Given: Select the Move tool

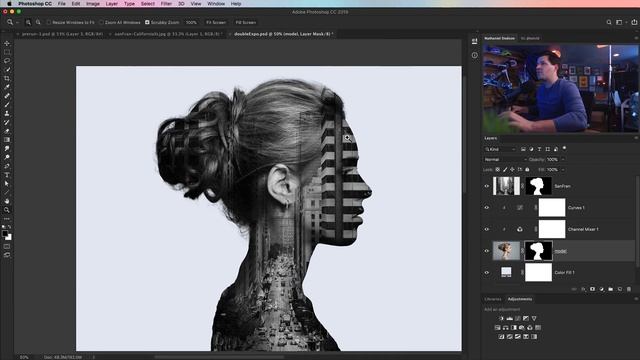Looking at the screenshot, I should coord(7,43).
